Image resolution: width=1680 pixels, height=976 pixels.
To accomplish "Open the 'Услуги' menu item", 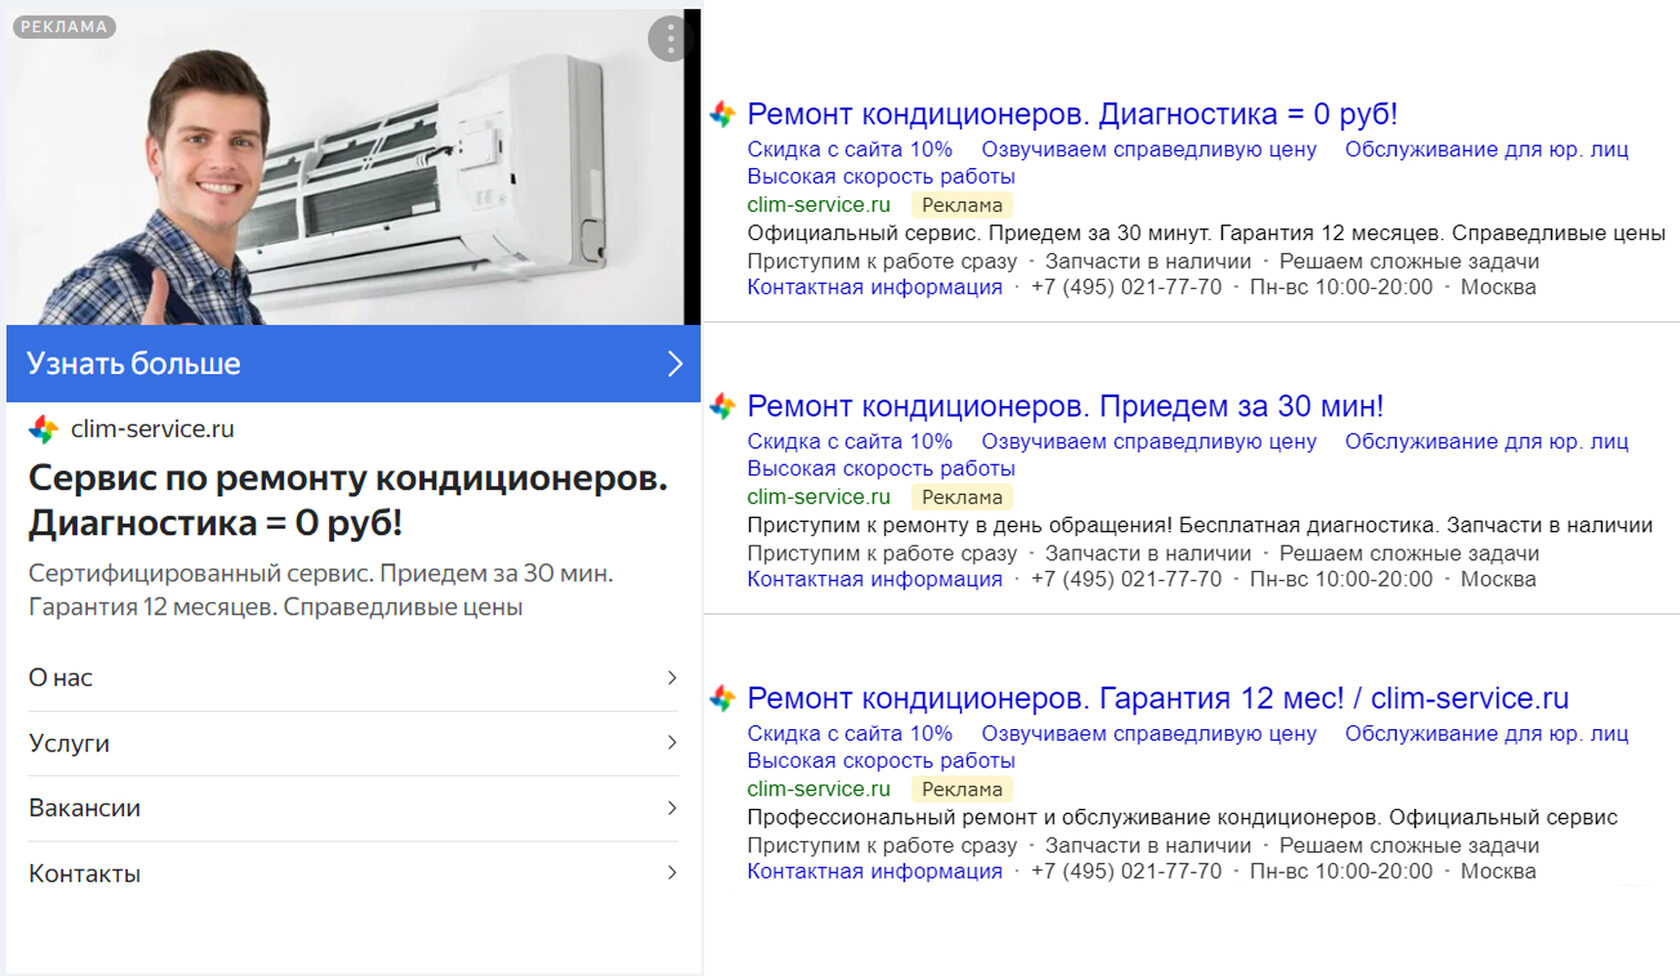I will pos(69,743).
